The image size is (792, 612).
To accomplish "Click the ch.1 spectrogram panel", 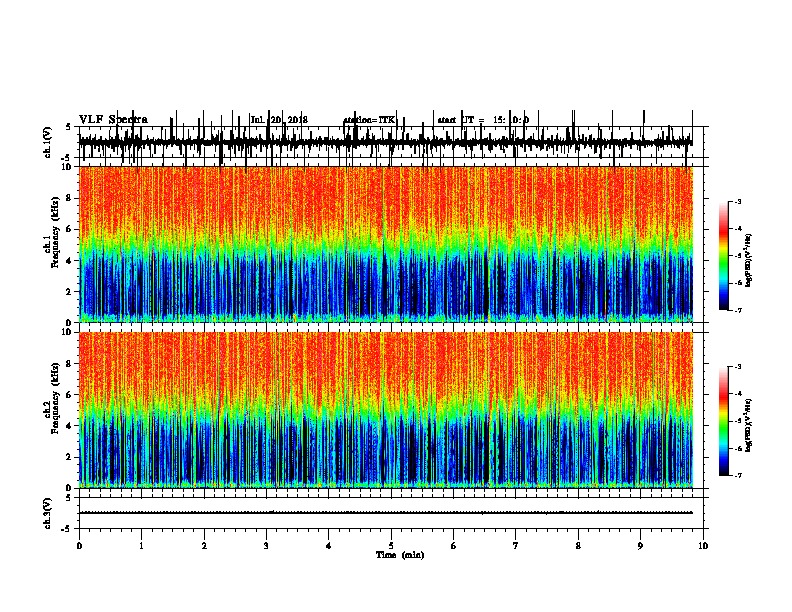I will click(x=391, y=244).
